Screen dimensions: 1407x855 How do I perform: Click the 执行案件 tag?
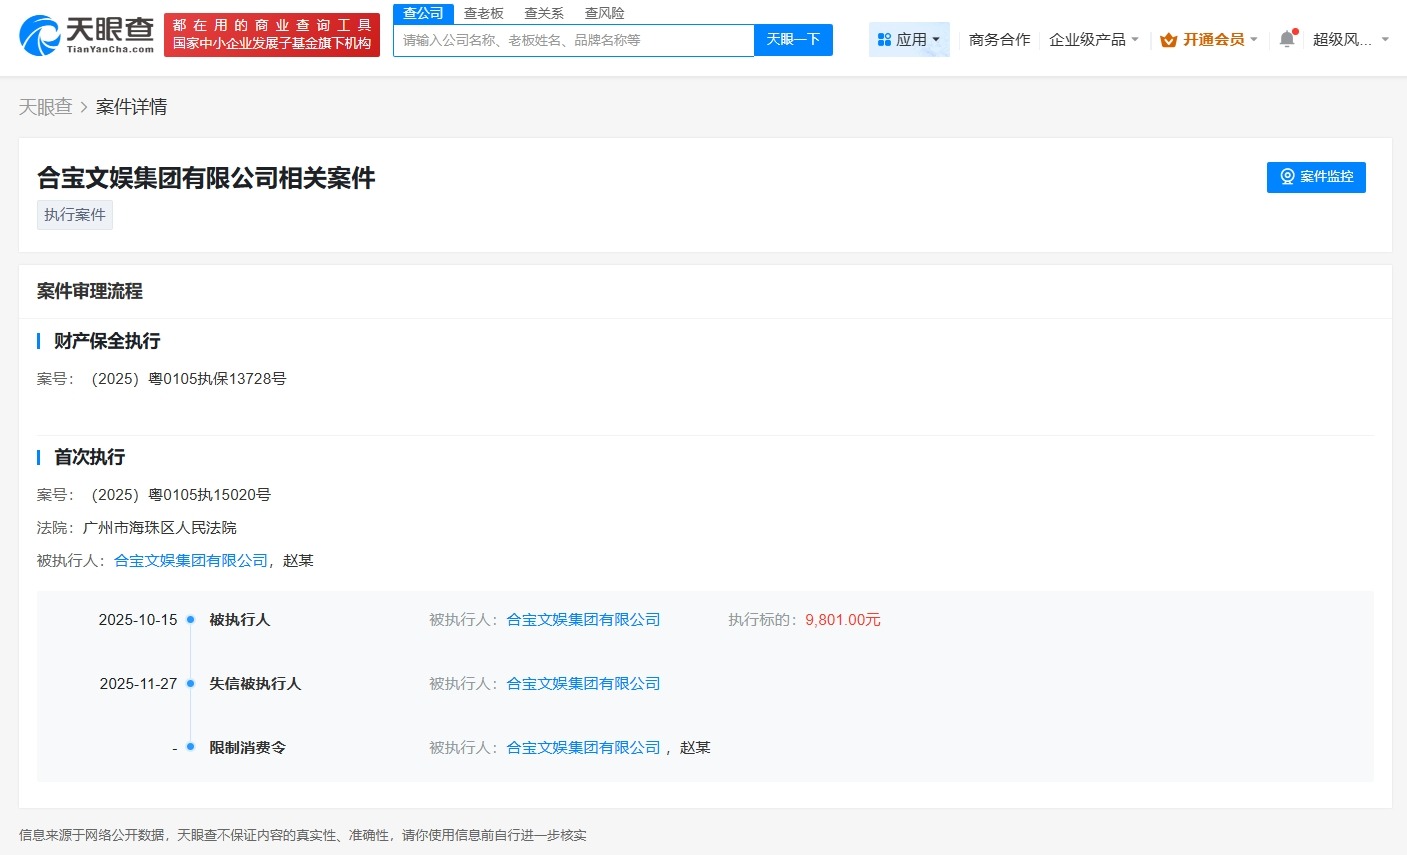click(x=74, y=214)
